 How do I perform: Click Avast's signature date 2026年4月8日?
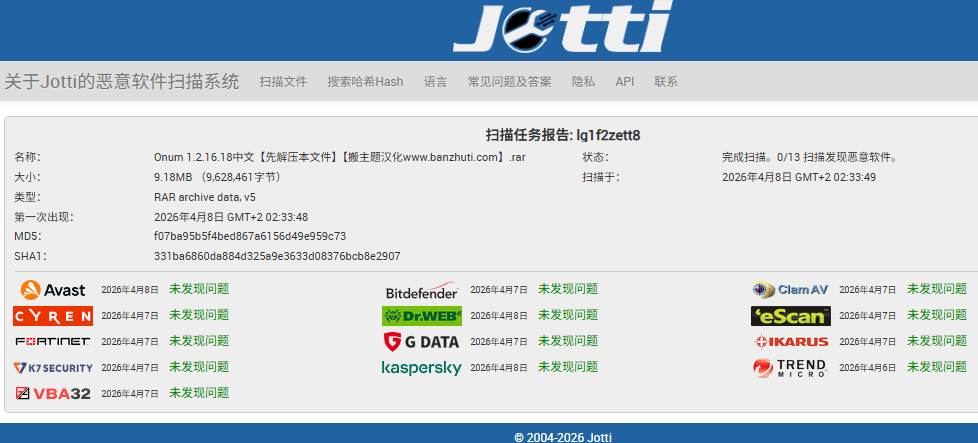[x=130, y=290]
